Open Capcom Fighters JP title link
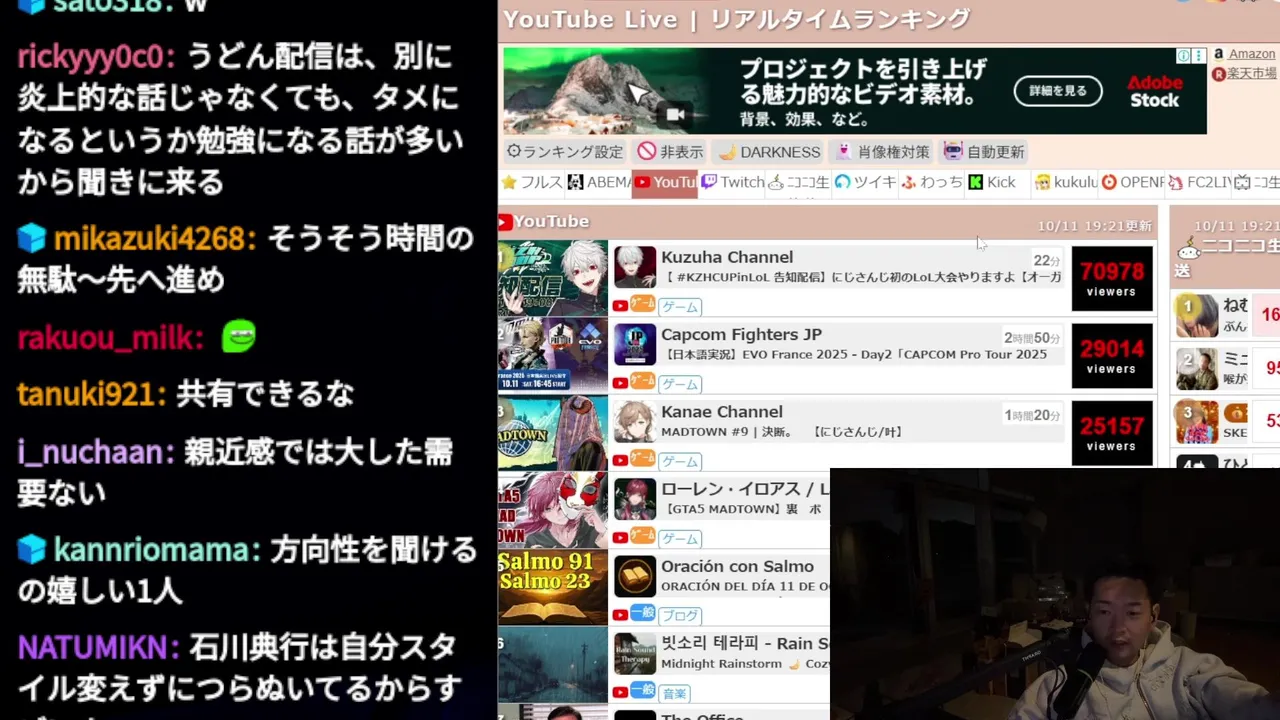 [741, 334]
